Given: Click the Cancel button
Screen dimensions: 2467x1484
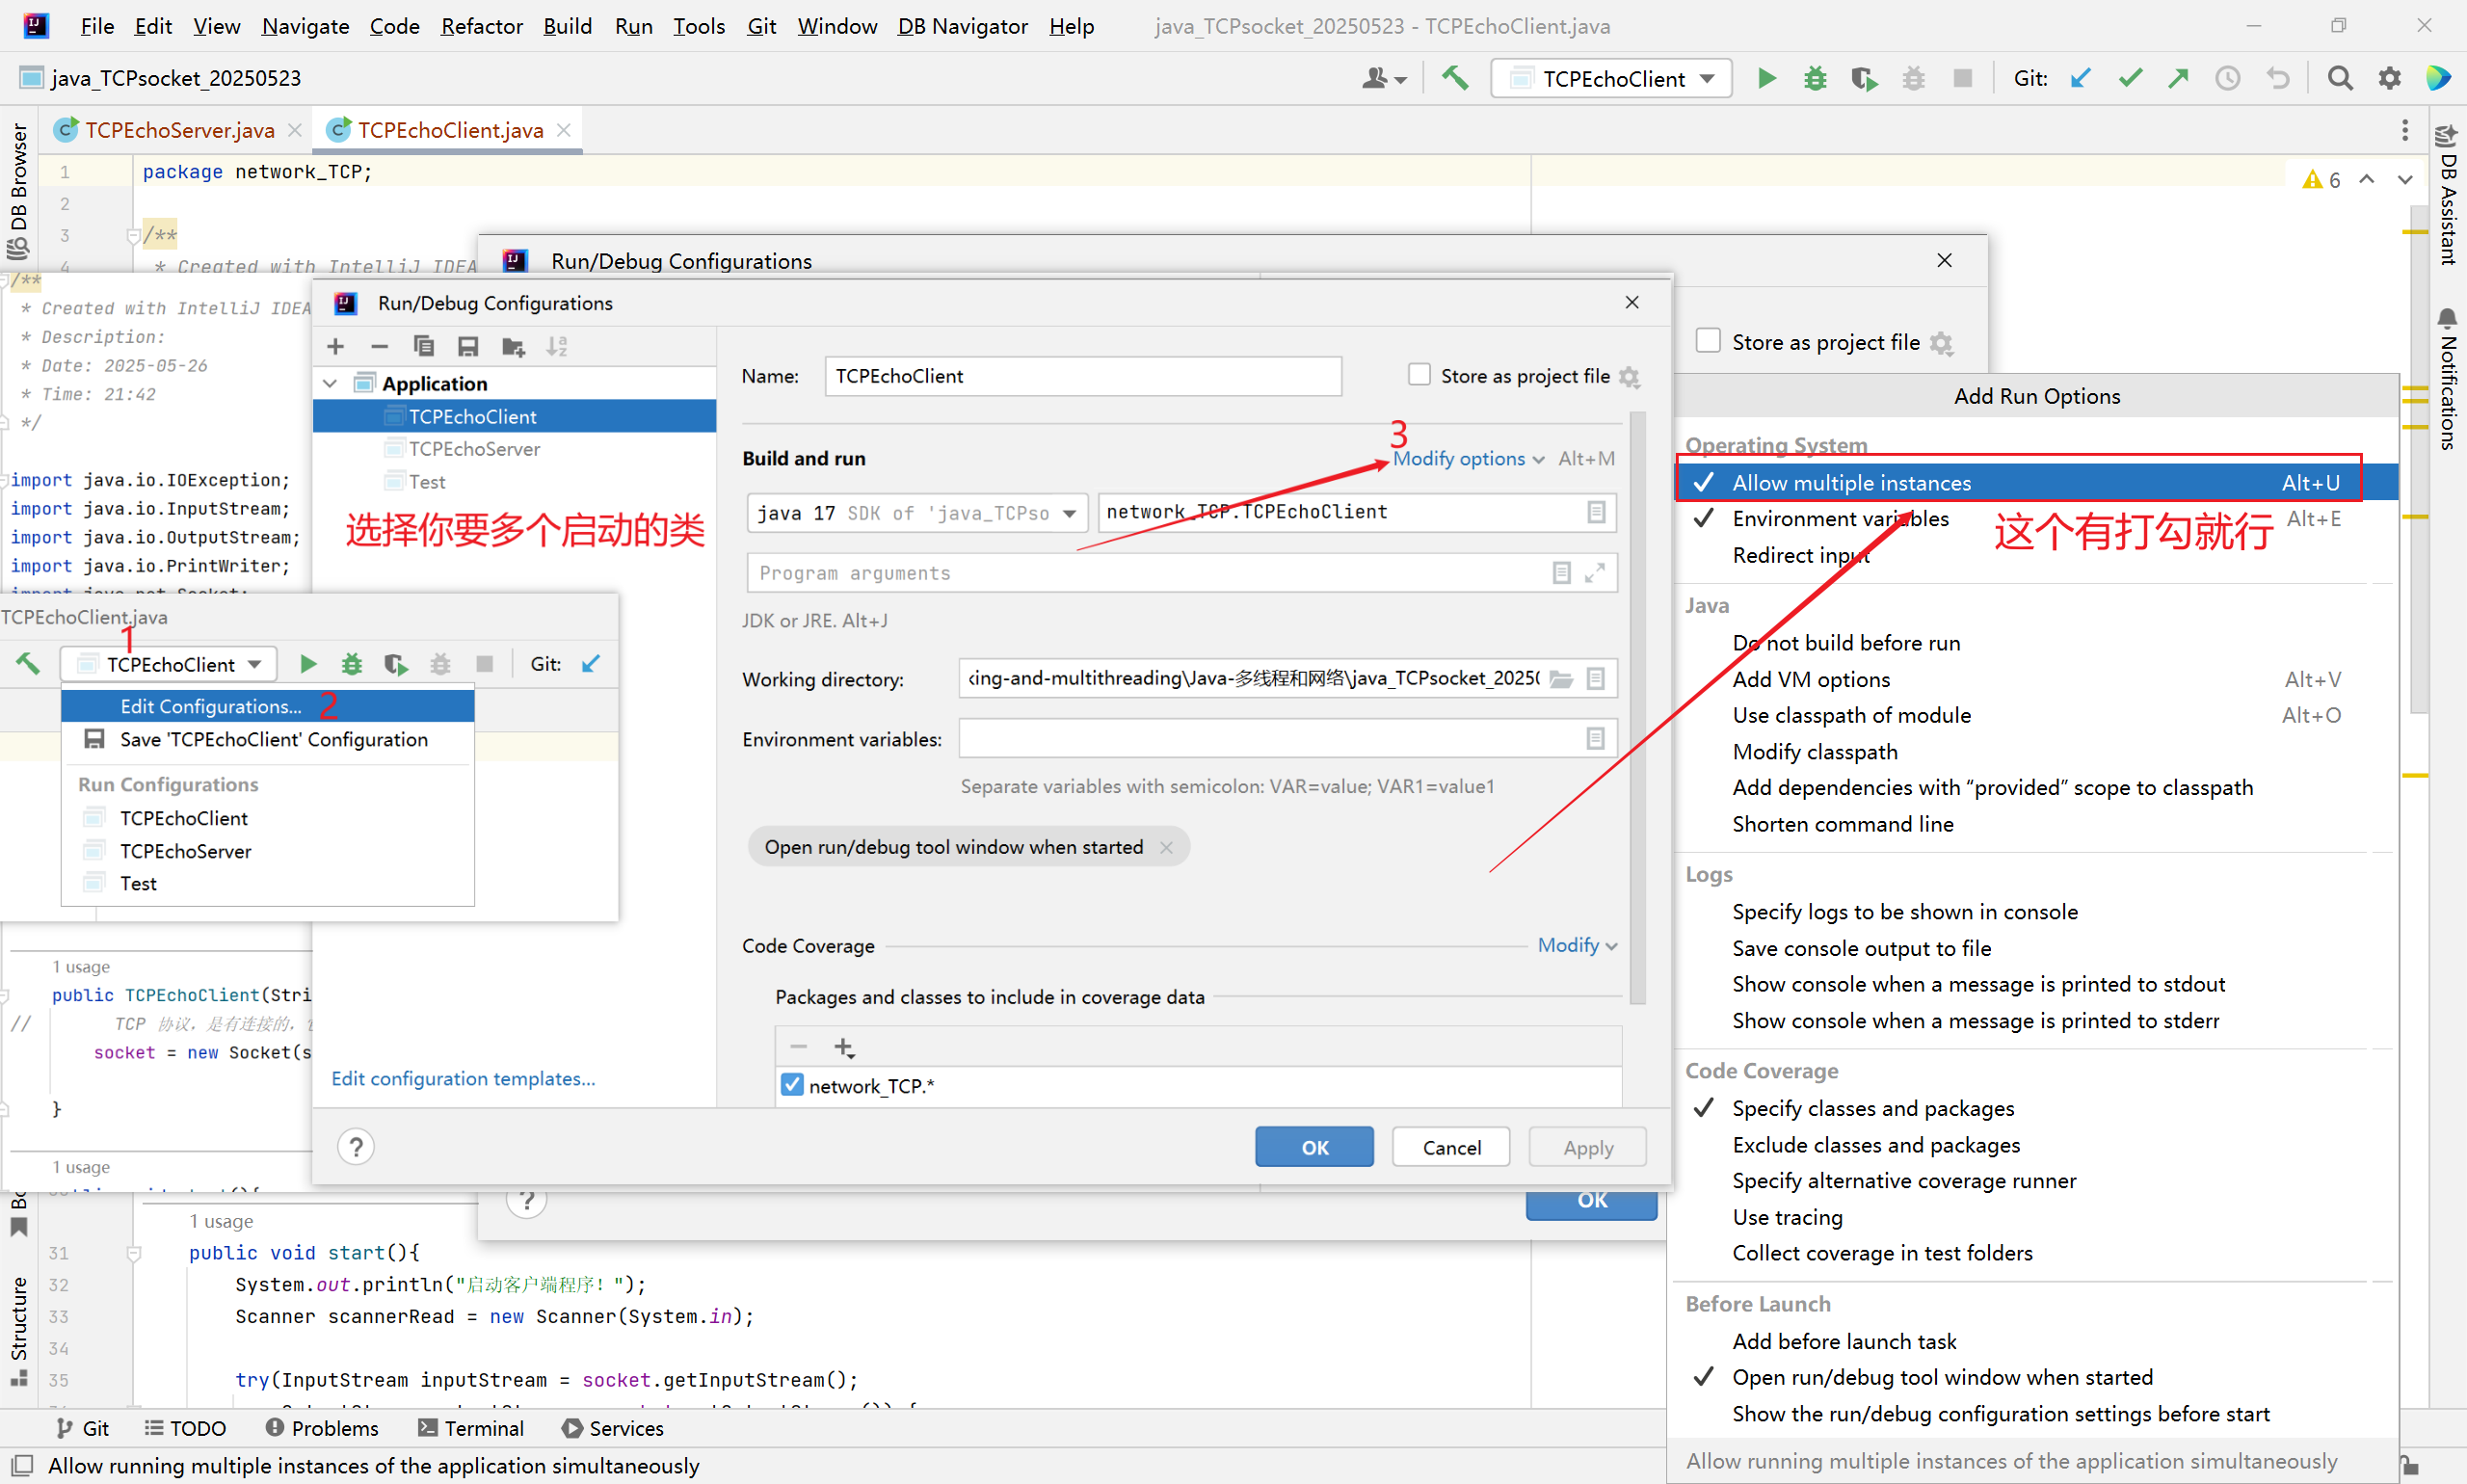Looking at the screenshot, I should coord(1450,1147).
